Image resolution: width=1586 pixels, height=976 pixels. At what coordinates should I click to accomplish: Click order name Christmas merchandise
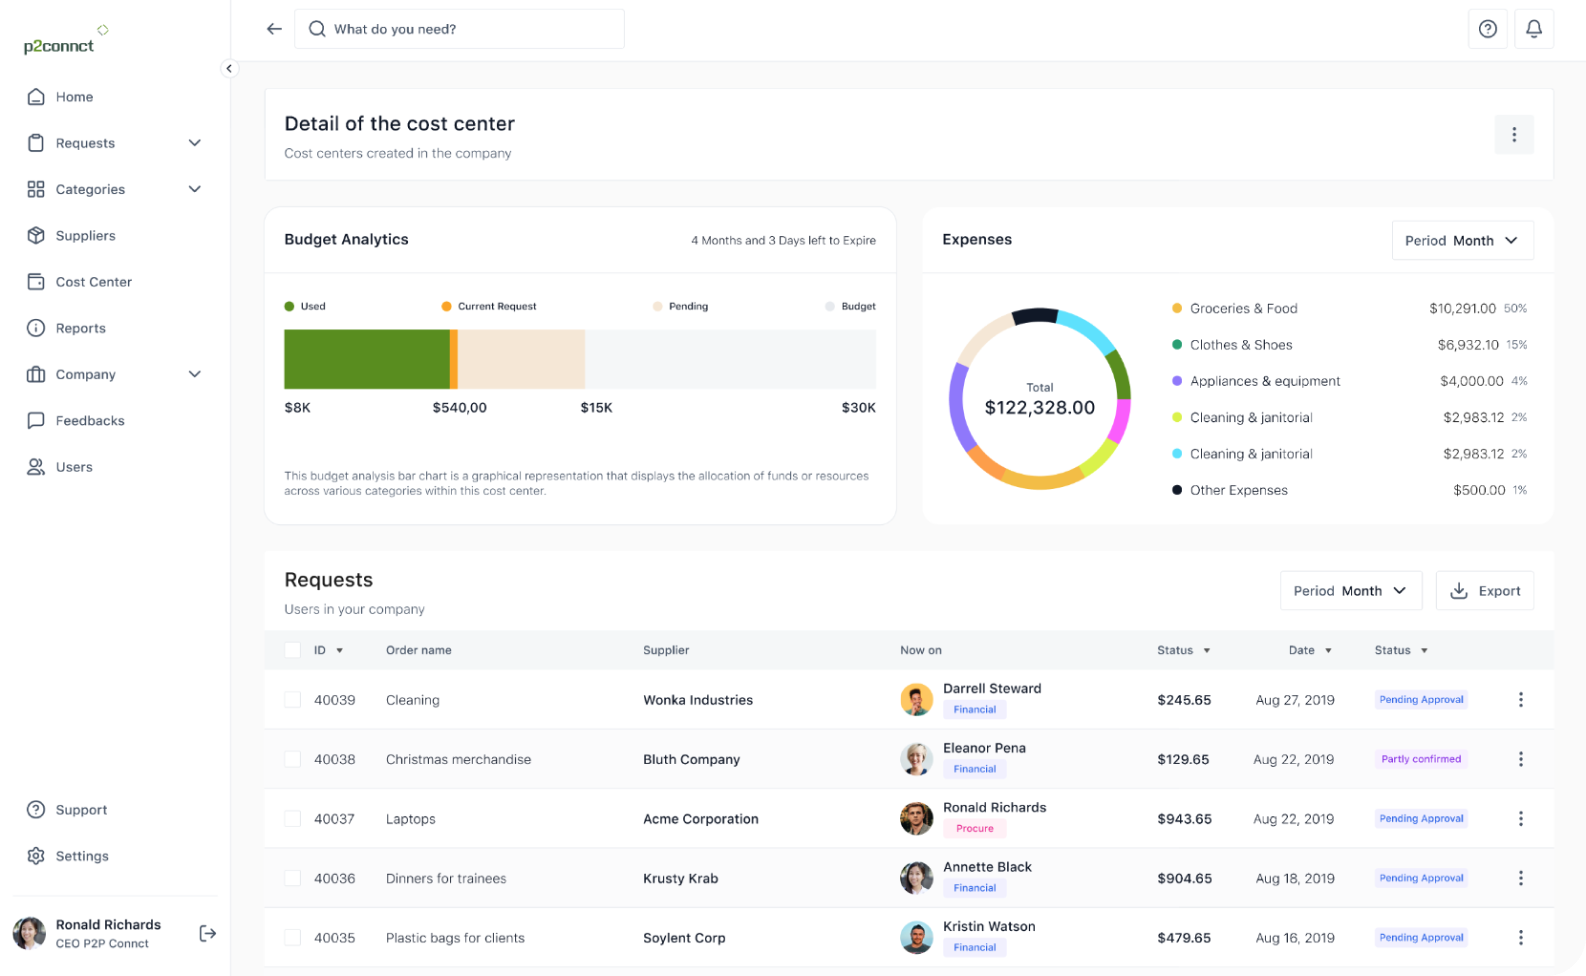point(459,759)
